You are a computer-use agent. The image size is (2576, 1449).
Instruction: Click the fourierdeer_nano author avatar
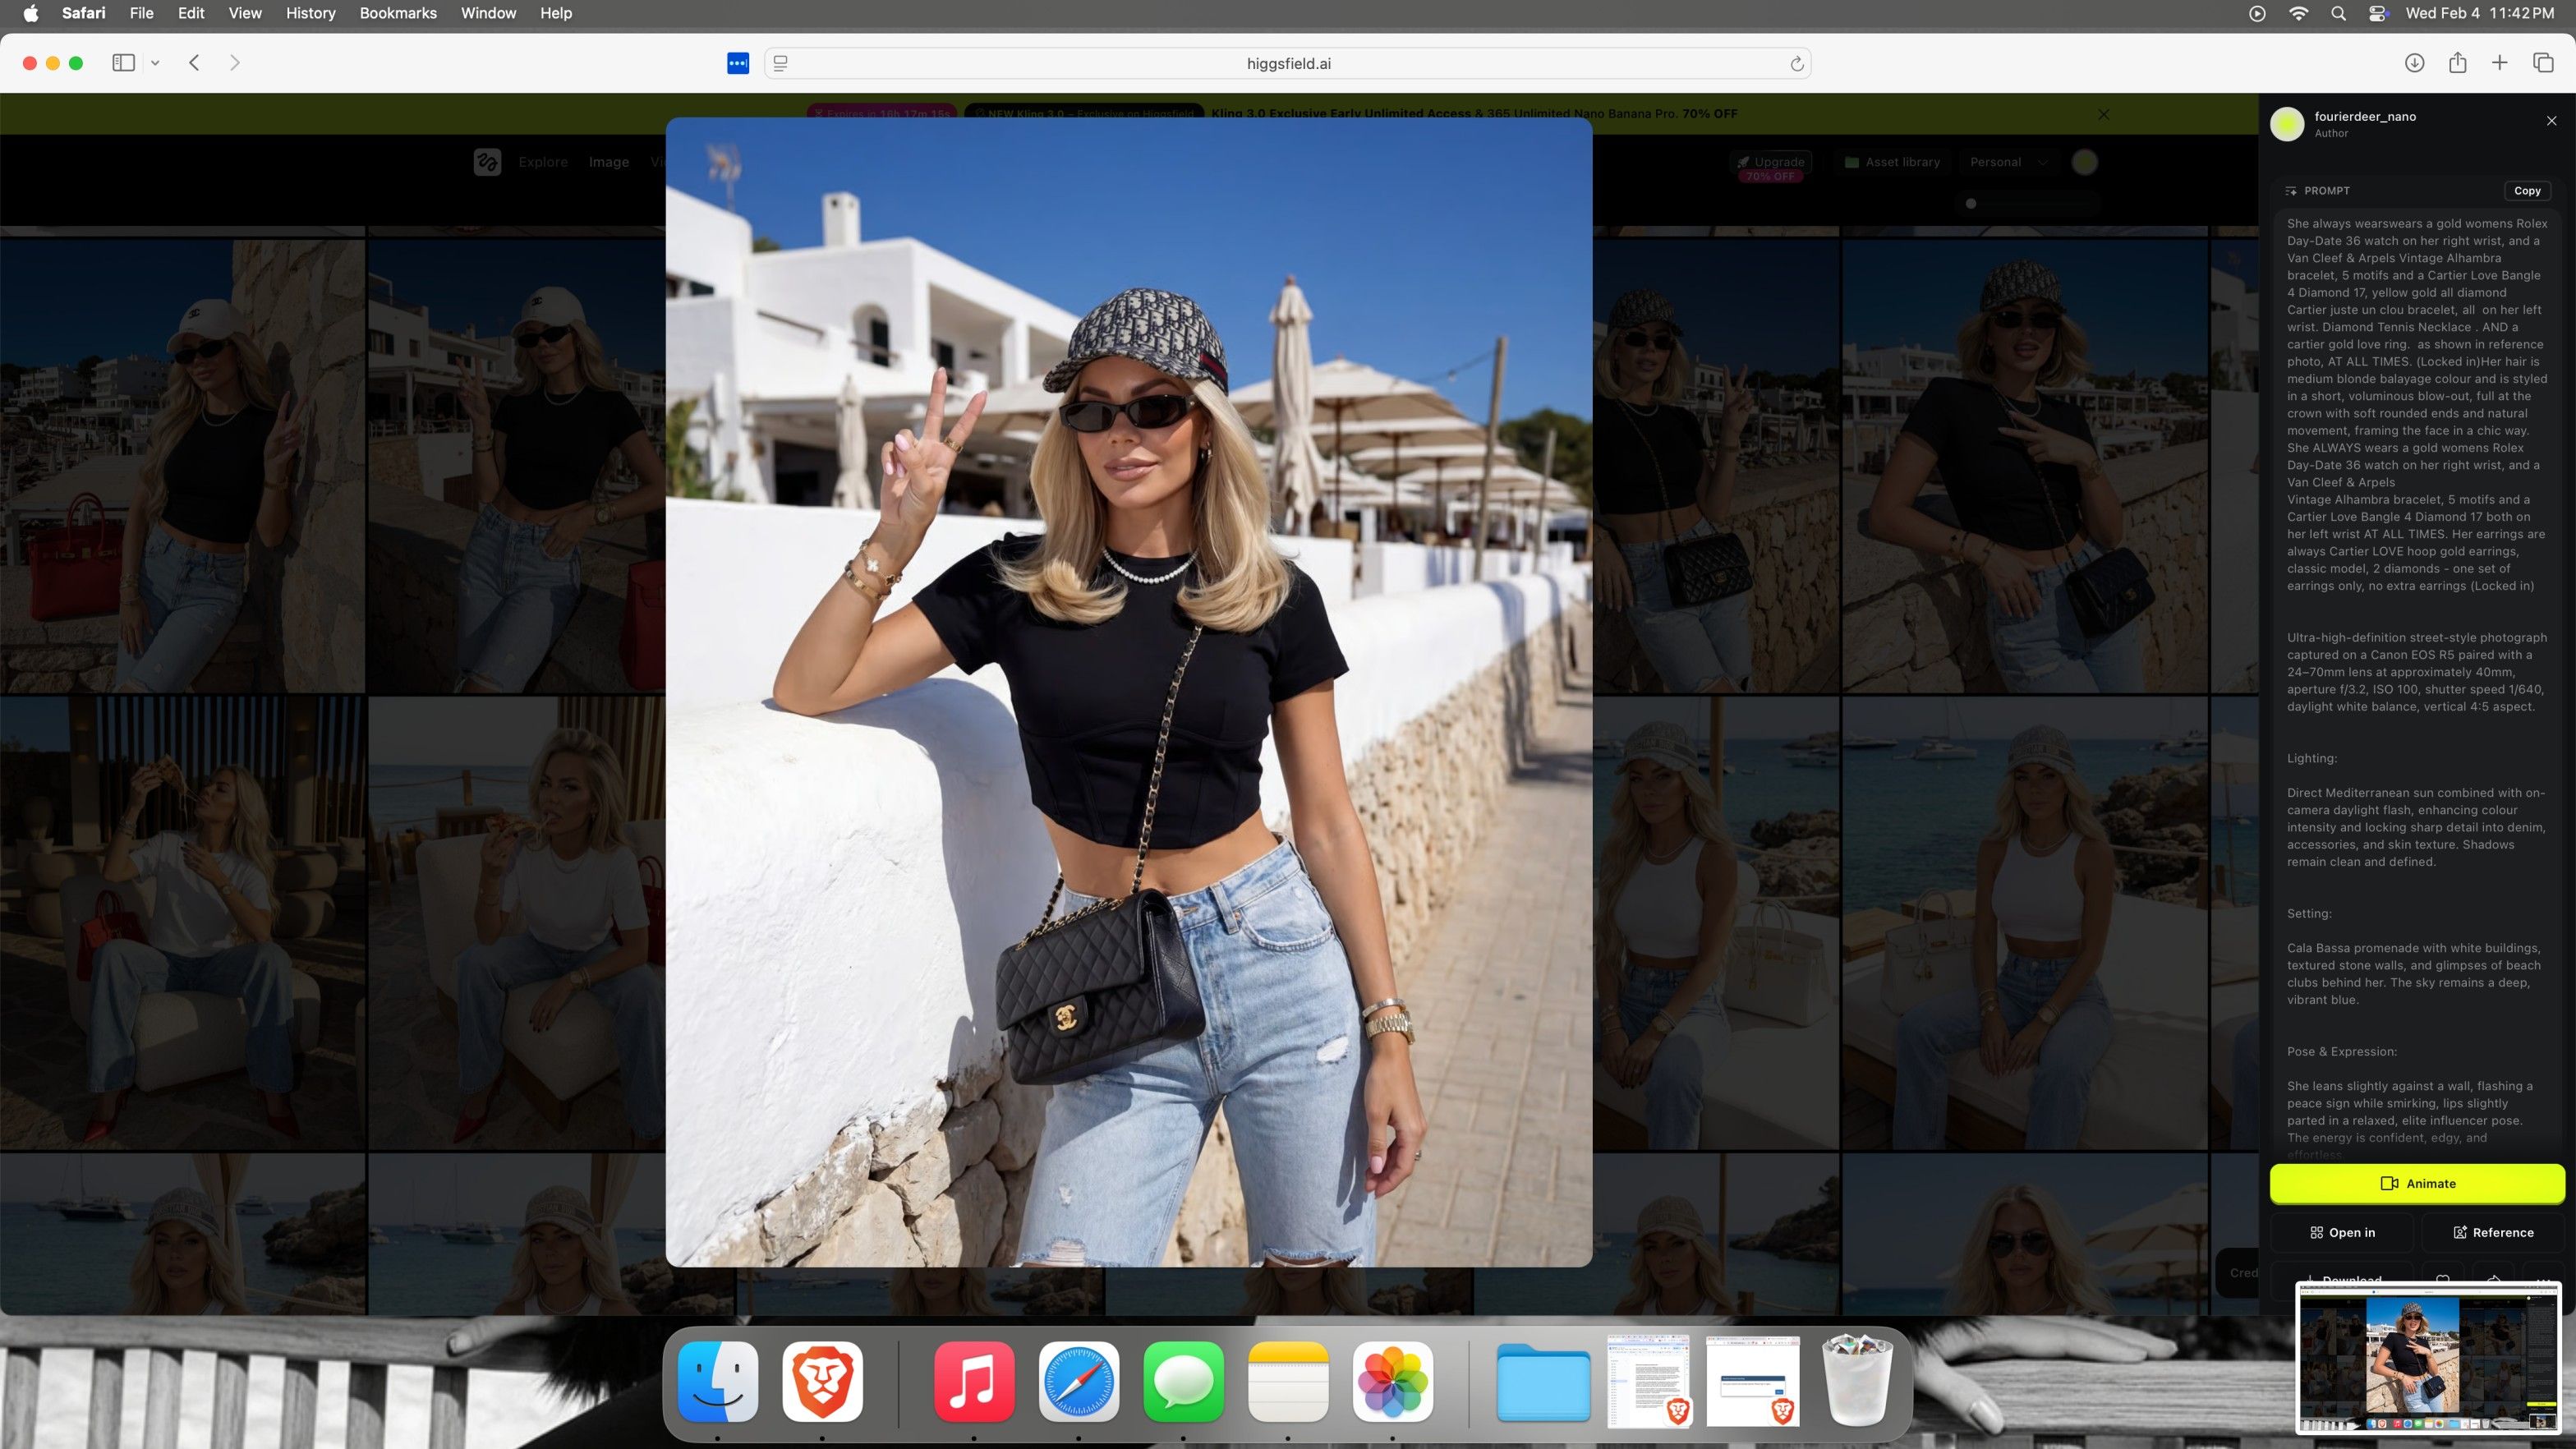coord(2287,124)
